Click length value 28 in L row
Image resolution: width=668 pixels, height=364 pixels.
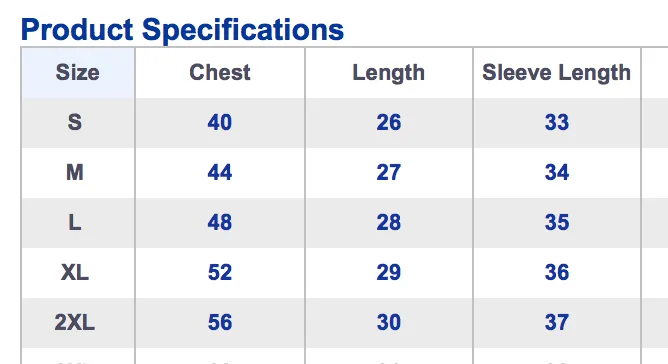pos(389,222)
